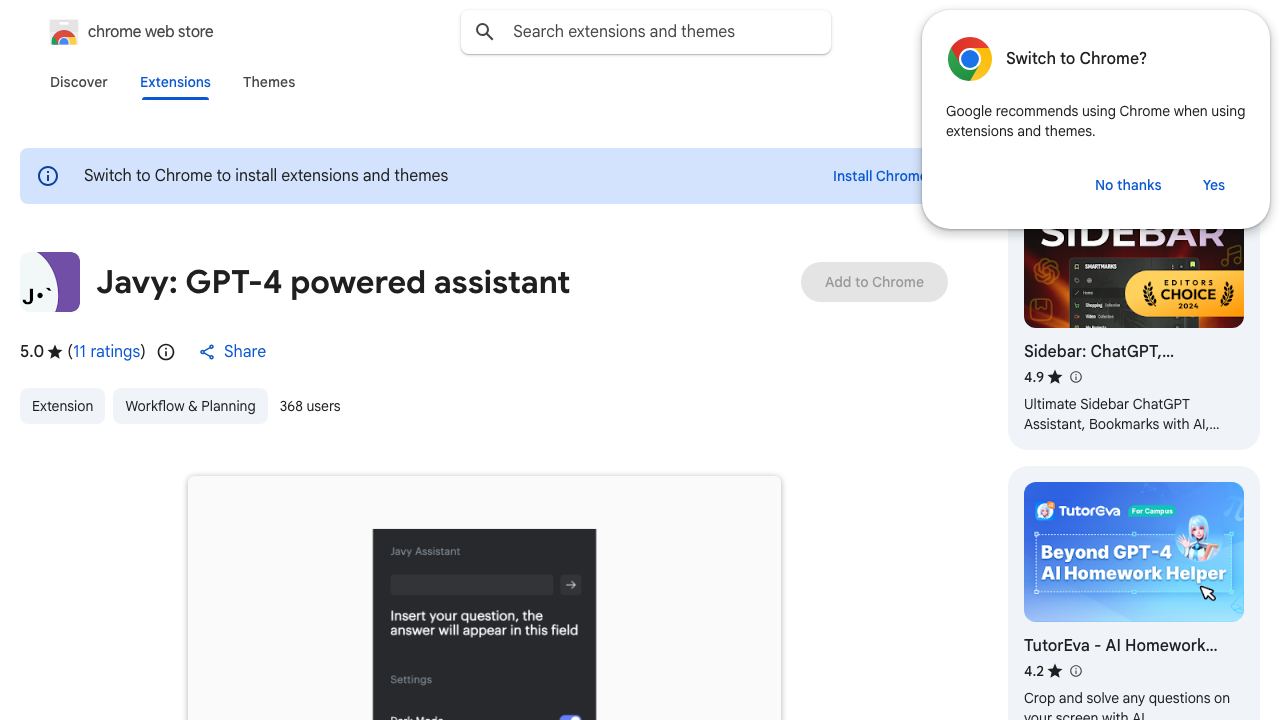Open the Javy Assistant screenshot preview
The width and height of the screenshot is (1280, 720).
point(484,598)
